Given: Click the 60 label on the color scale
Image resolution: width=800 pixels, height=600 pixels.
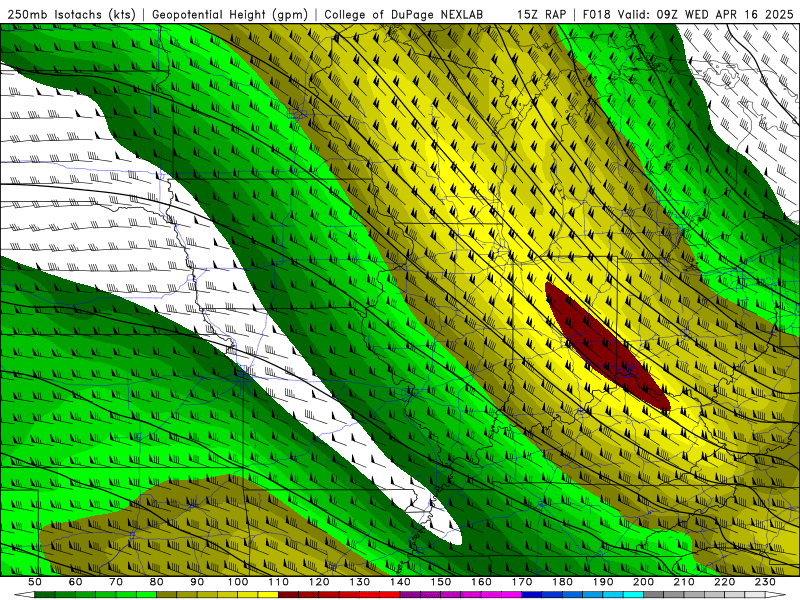Looking at the screenshot, I should click(x=75, y=582).
